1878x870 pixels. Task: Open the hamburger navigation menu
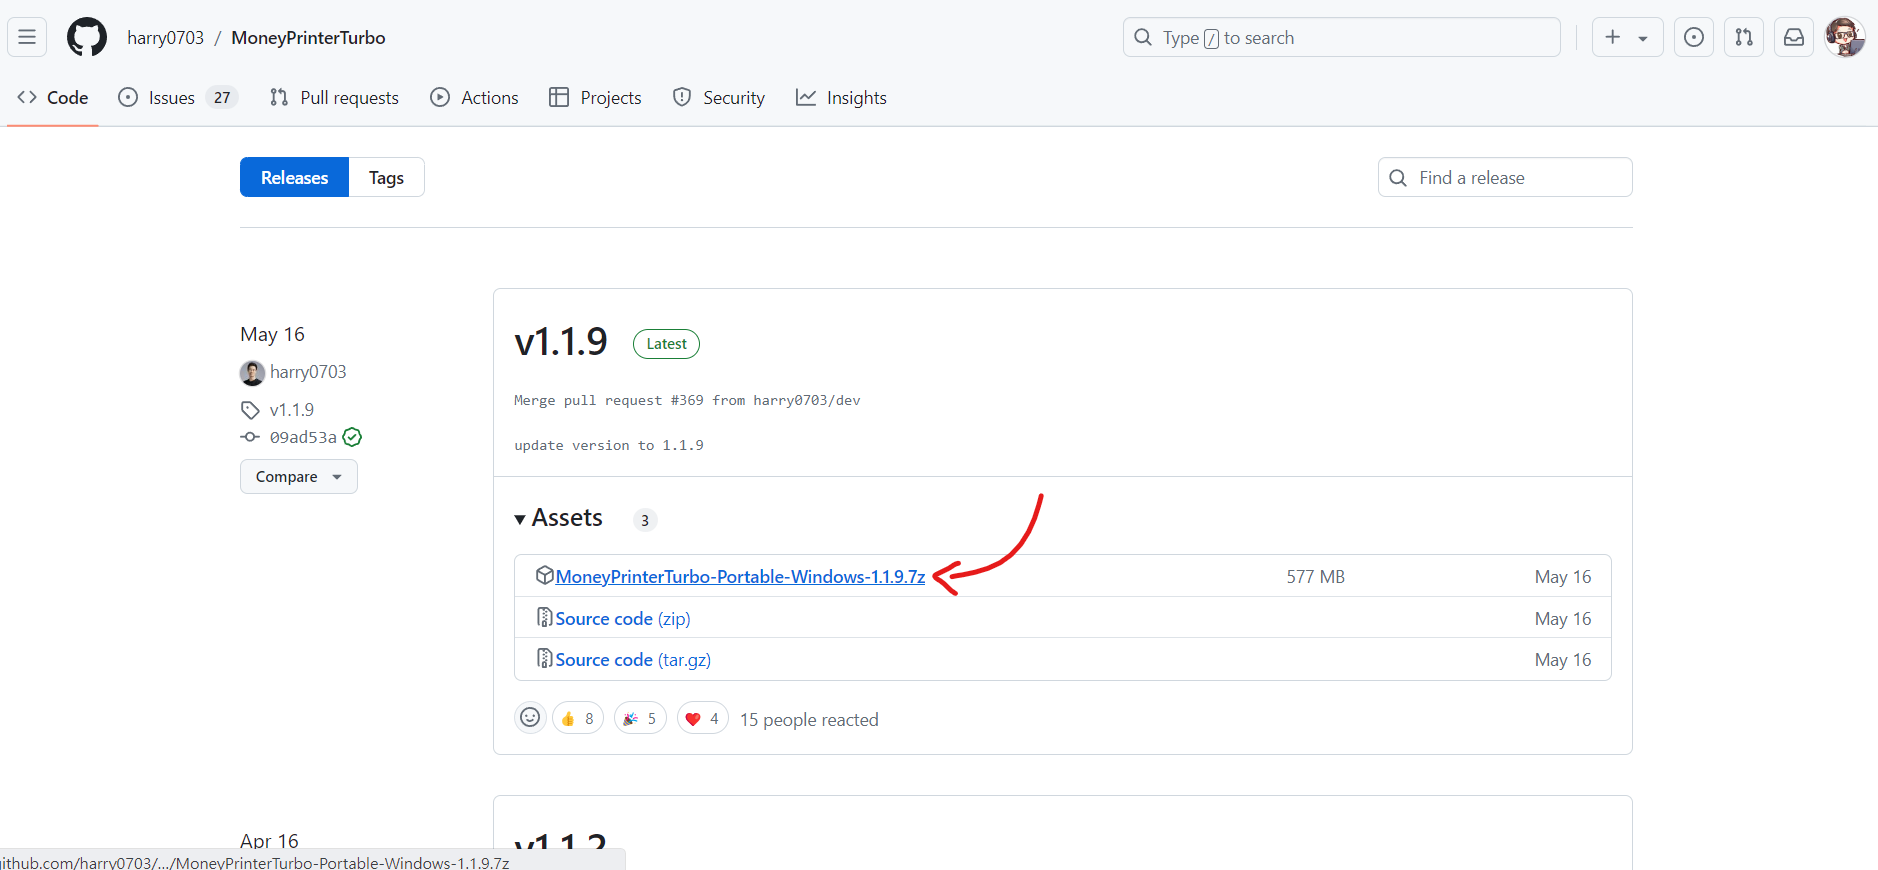coord(27,37)
